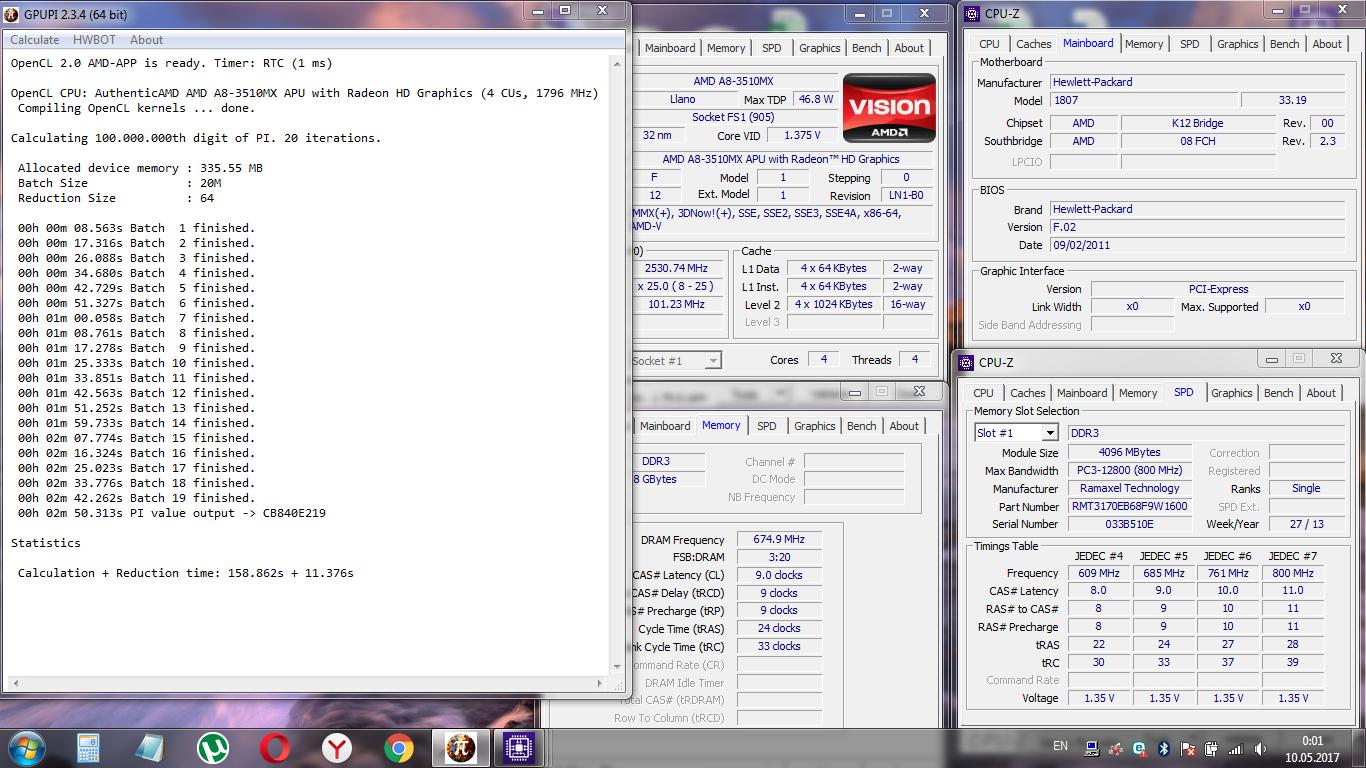Screen dimensions: 1366x768
Task: Open the HWBOT menu in GPUPI
Action: pos(94,40)
